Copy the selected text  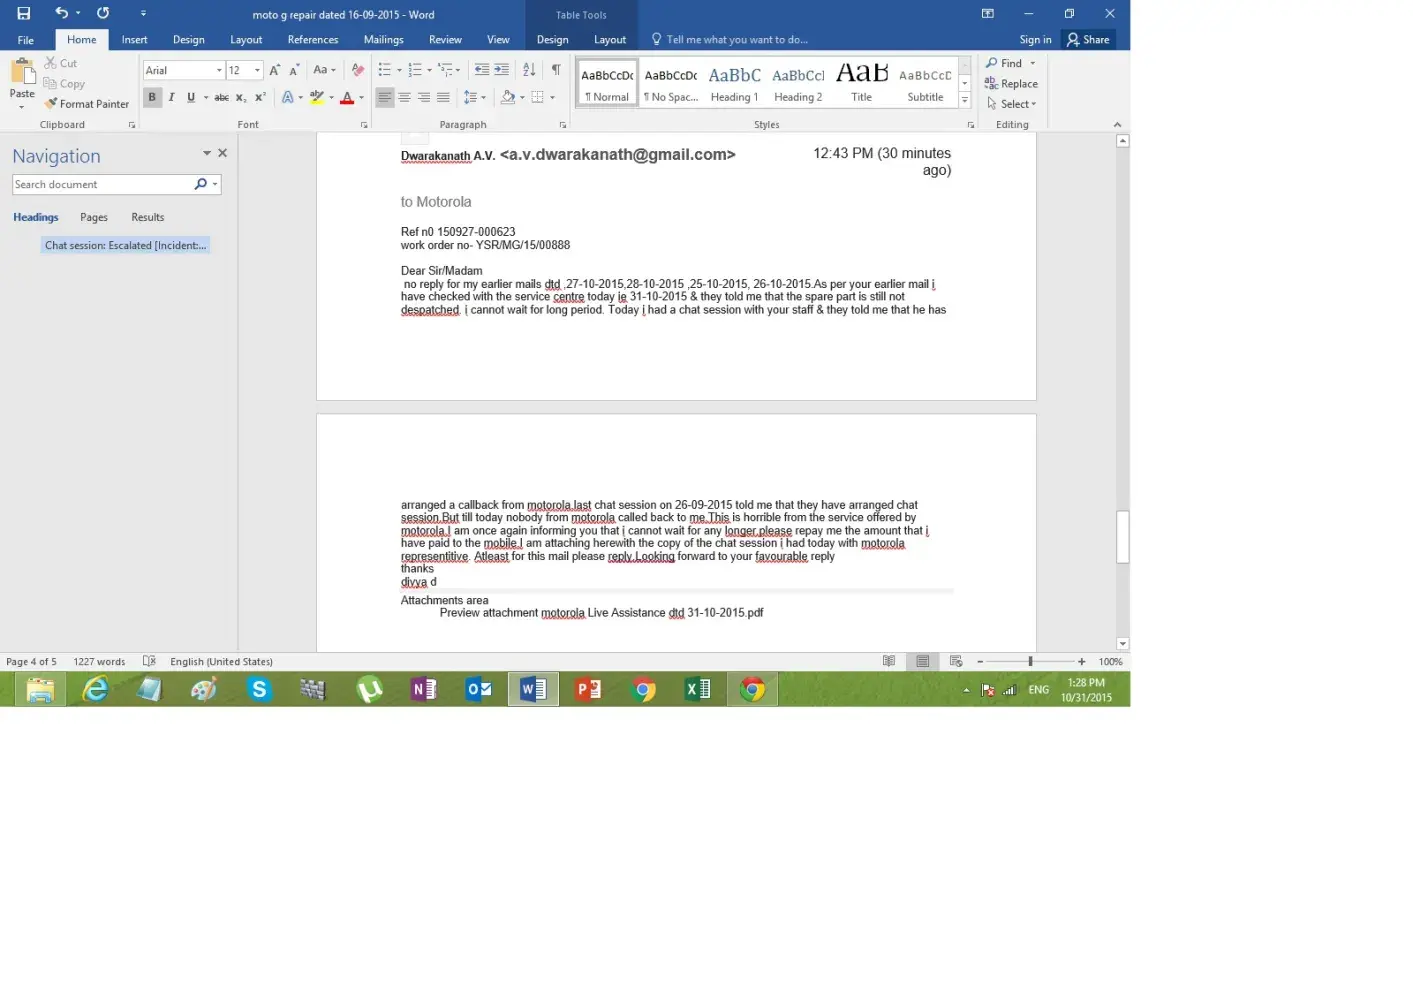(x=64, y=84)
